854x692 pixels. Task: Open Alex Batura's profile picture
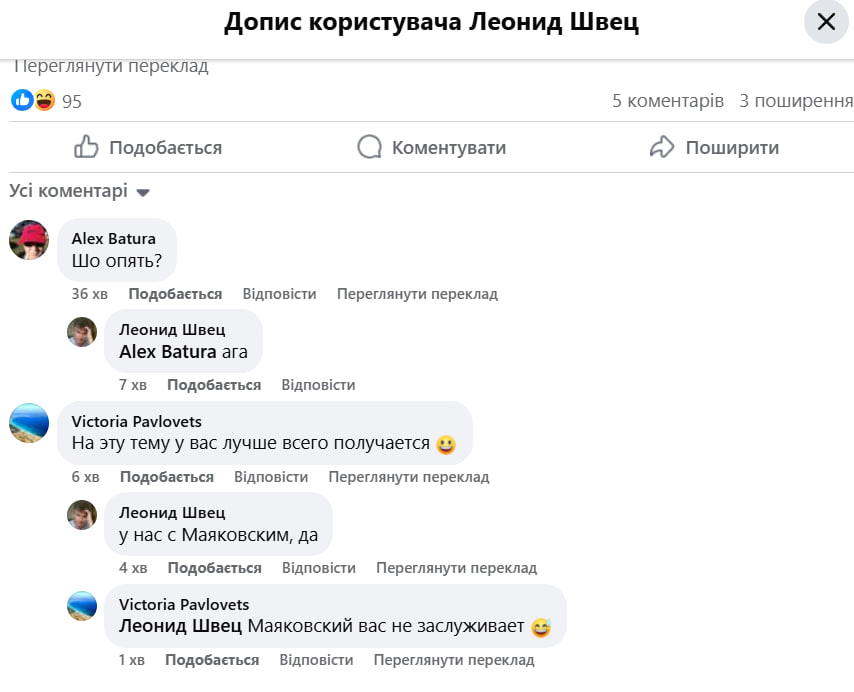click(29, 240)
